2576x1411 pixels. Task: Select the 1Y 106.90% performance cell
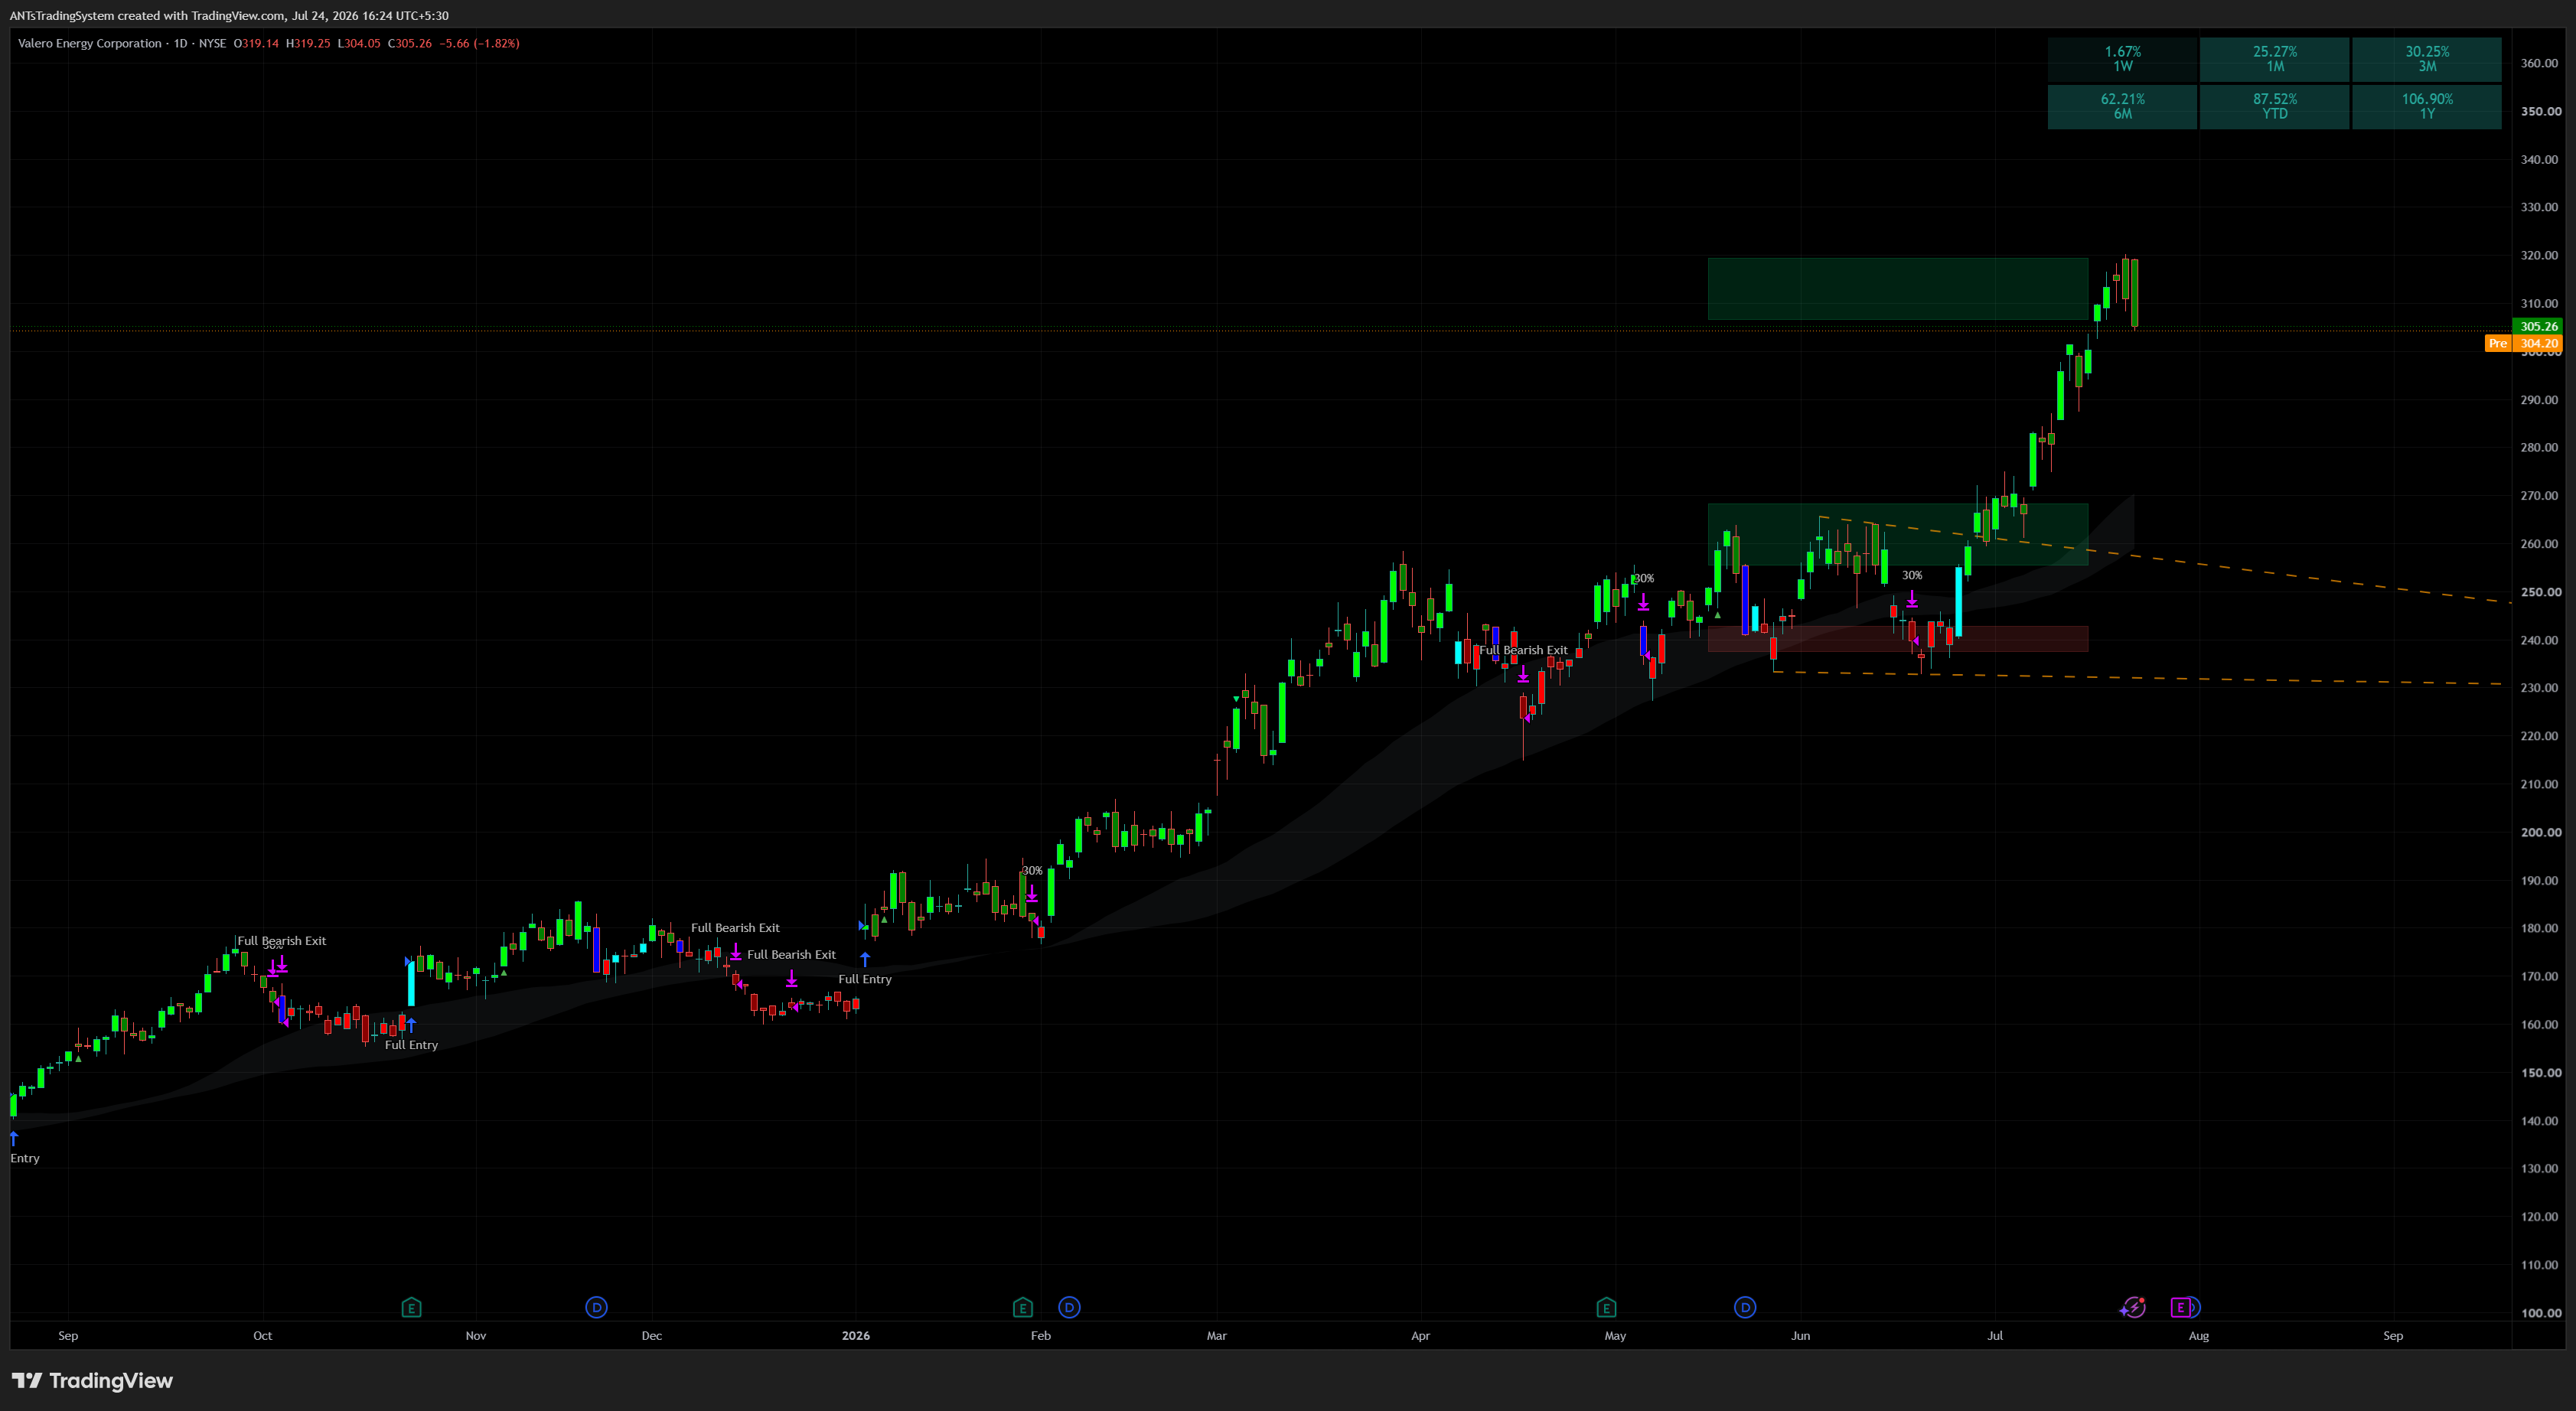2427,106
